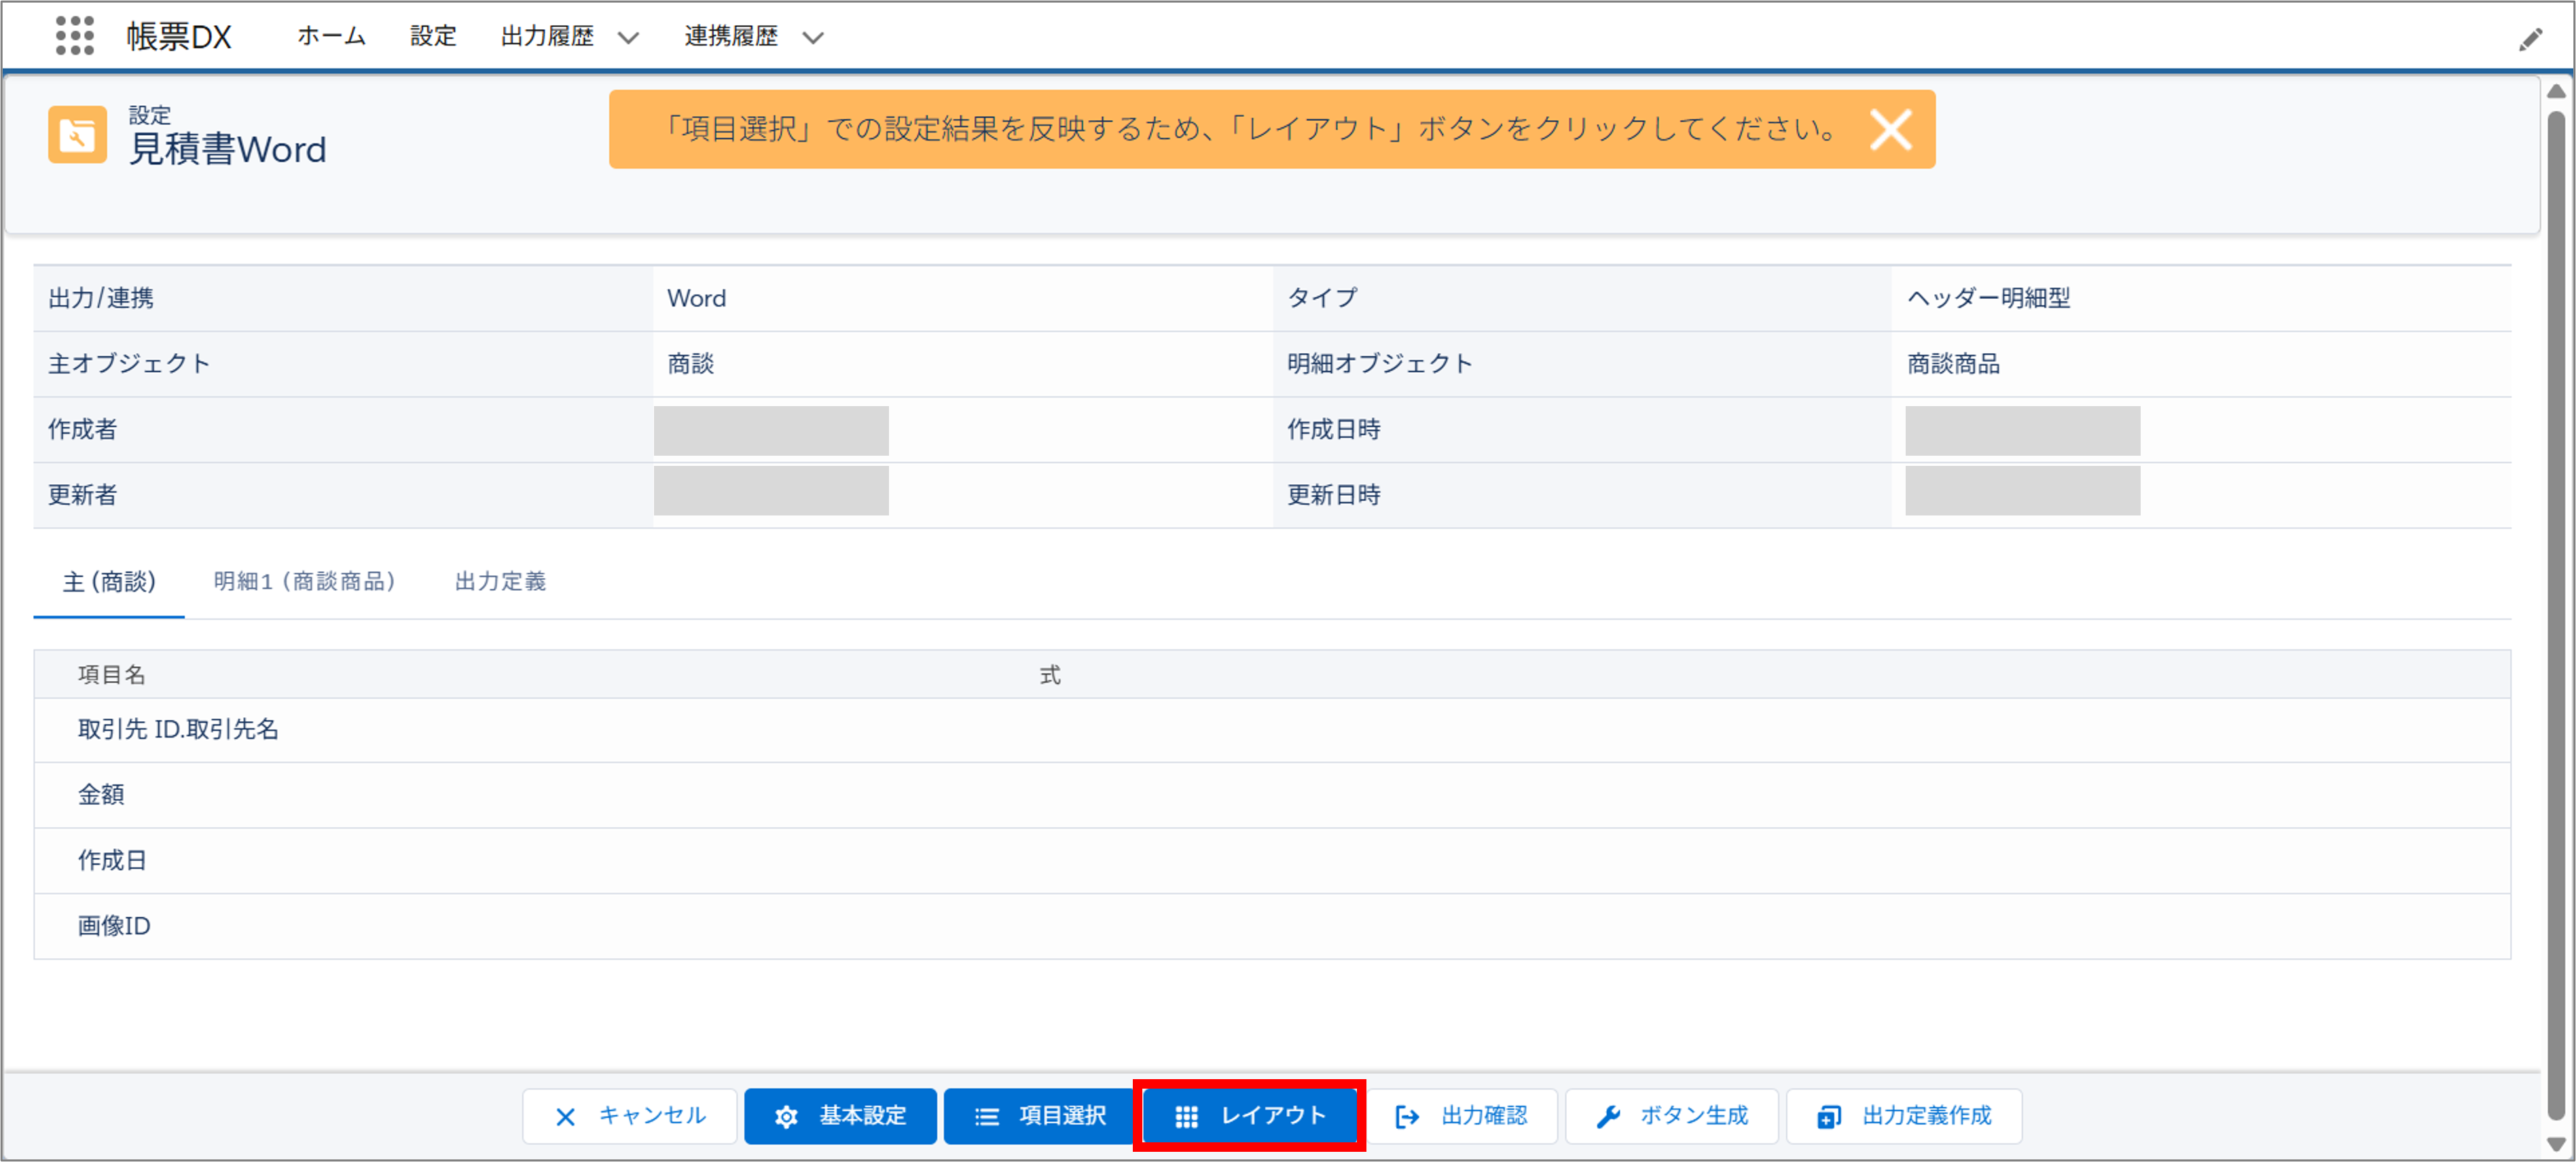
Task: Click the grid icon inside レイアウト button
Action: click(x=1188, y=1116)
